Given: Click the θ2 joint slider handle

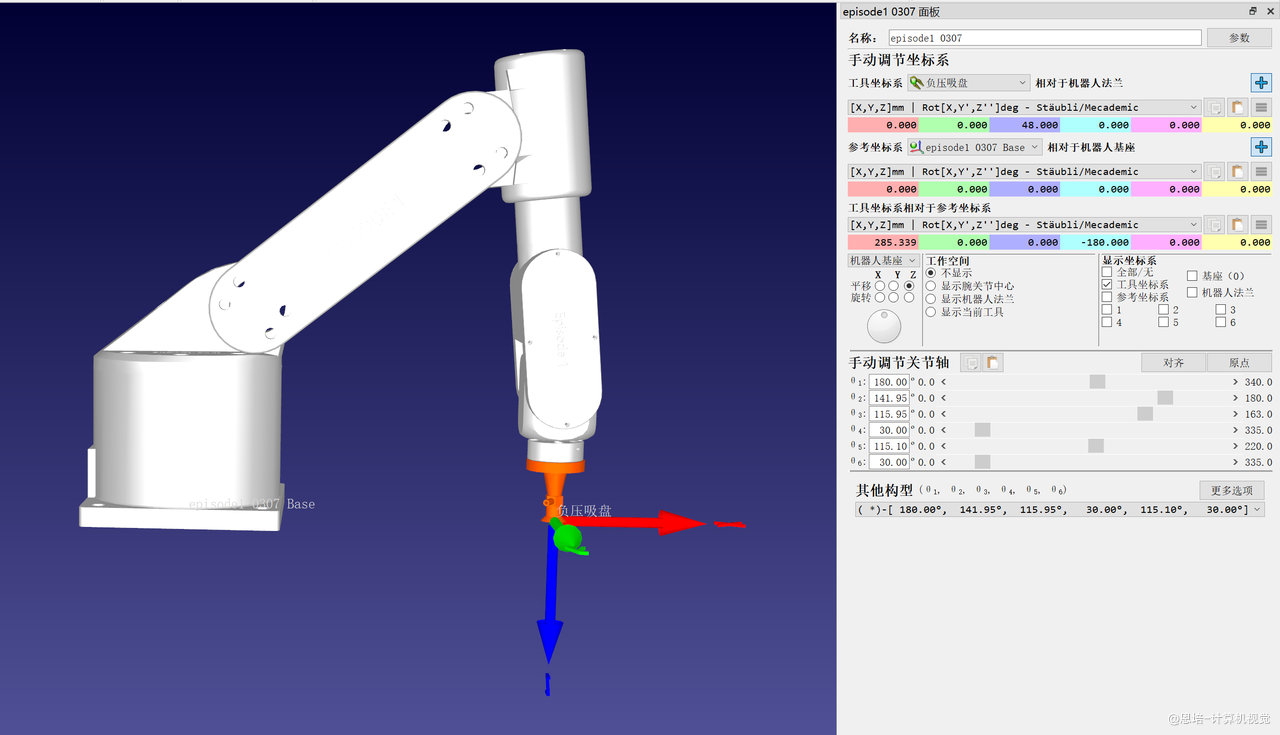Looking at the screenshot, I should coord(1165,398).
